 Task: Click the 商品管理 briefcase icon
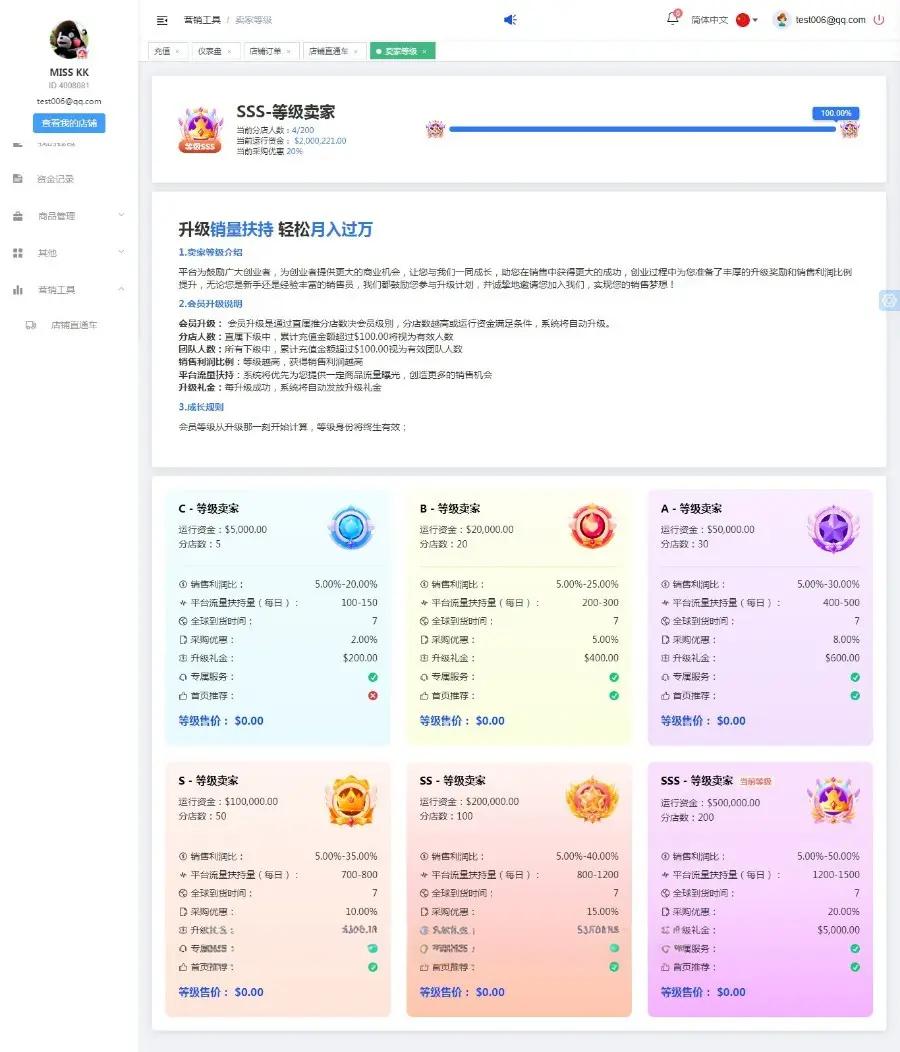pyautogui.click(x=18, y=215)
